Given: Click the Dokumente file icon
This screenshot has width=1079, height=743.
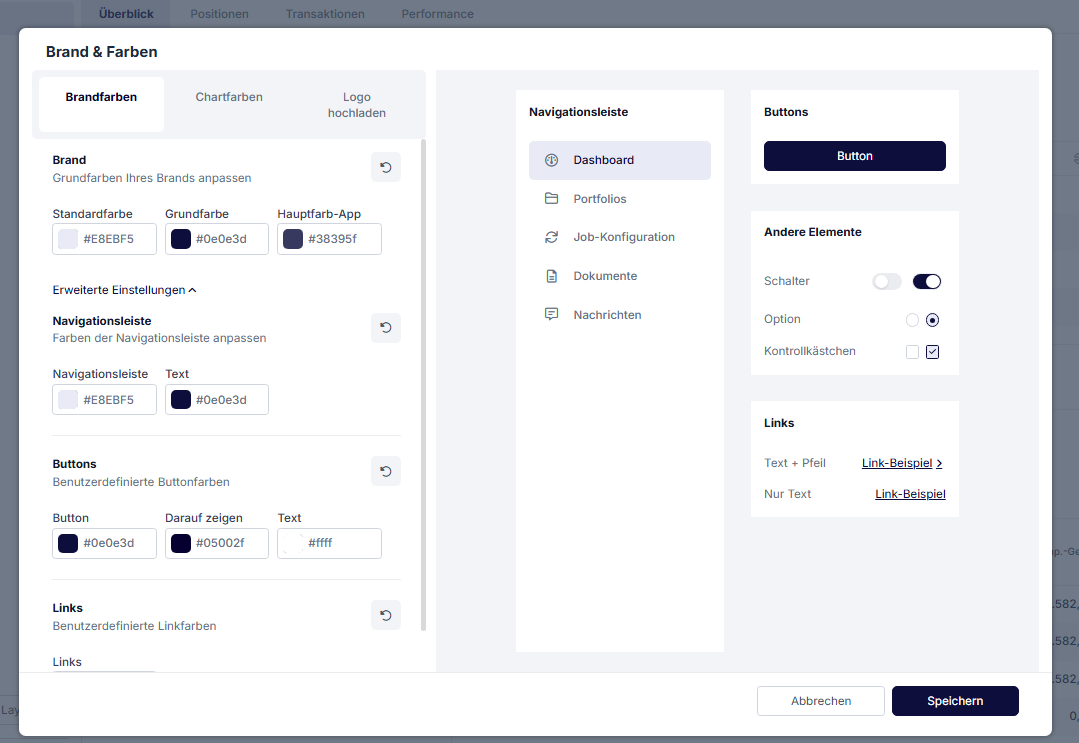Looking at the screenshot, I should [551, 276].
